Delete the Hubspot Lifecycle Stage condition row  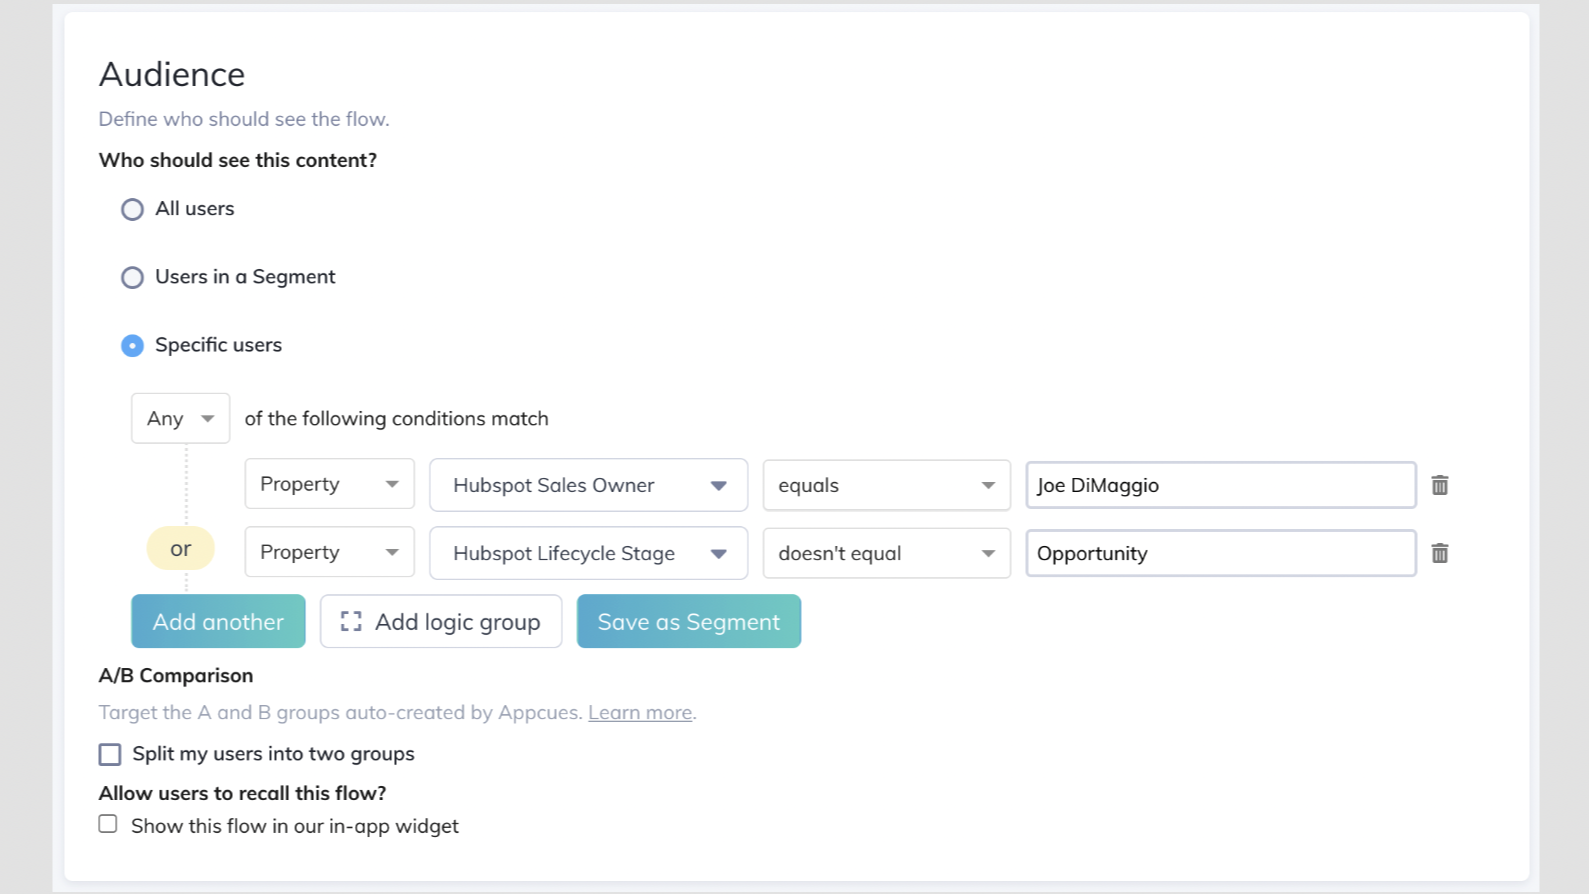click(x=1440, y=553)
